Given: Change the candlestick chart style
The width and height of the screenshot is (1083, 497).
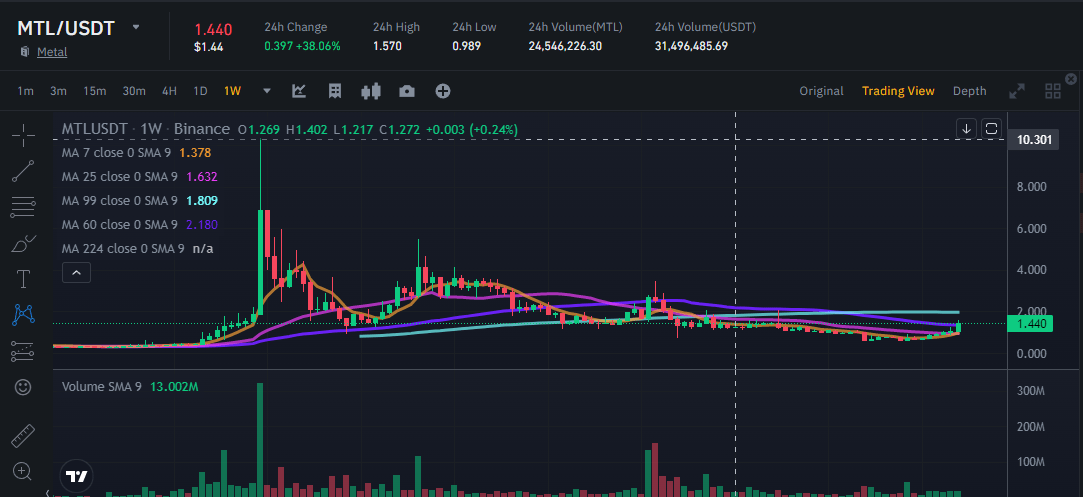Looking at the screenshot, I should tap(371, 91).
